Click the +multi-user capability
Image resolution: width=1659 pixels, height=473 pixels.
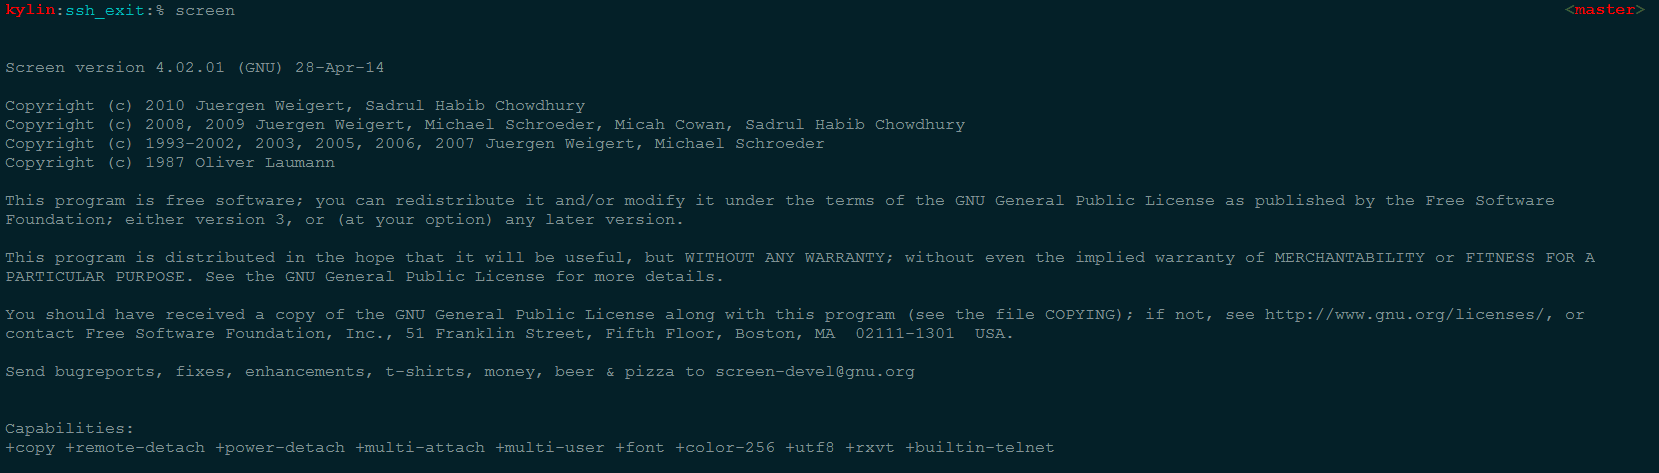pyautogui.click(x=550, y=447)
